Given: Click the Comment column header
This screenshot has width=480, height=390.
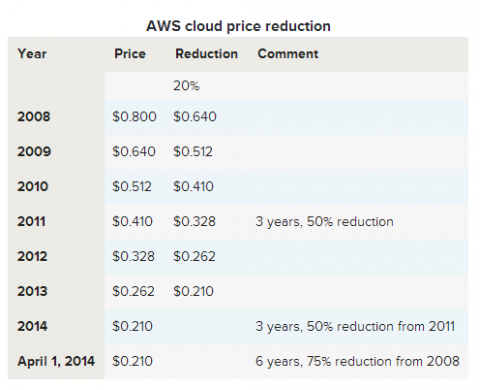Looking at the screenshot, I should point(288,54).
